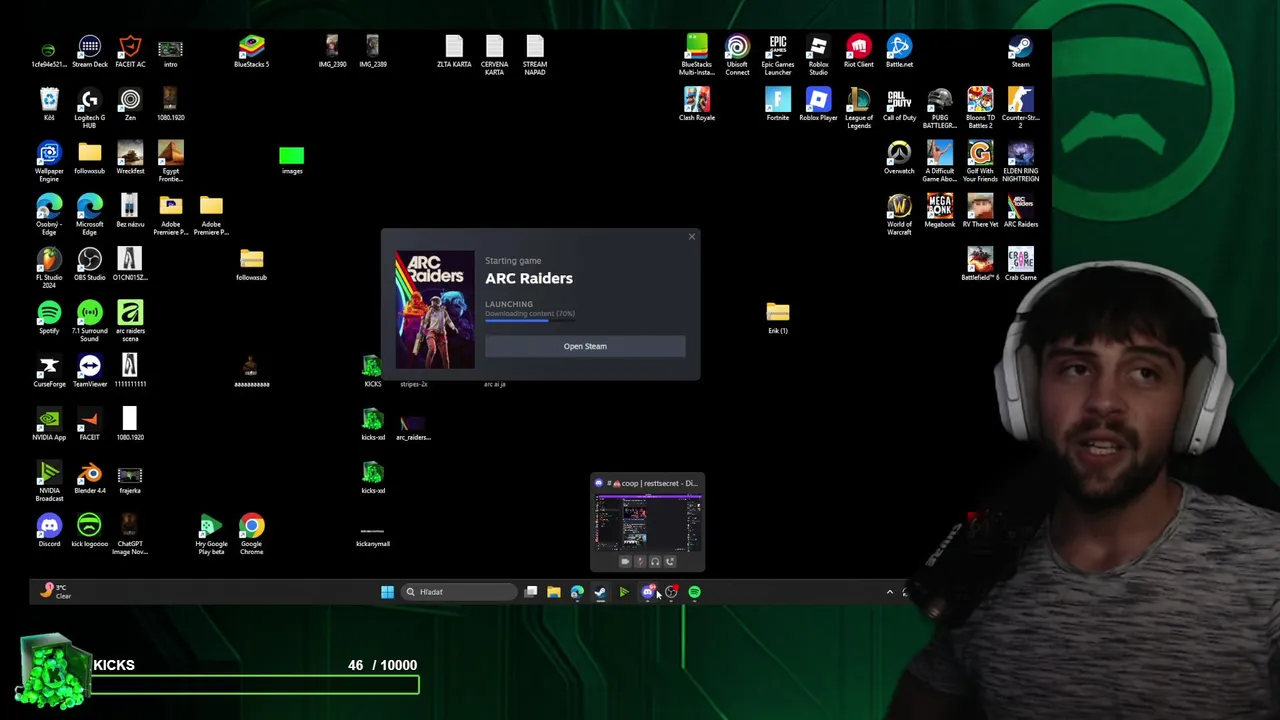
Task: Open the weather widget showing Clear
Action: point(55,591)
